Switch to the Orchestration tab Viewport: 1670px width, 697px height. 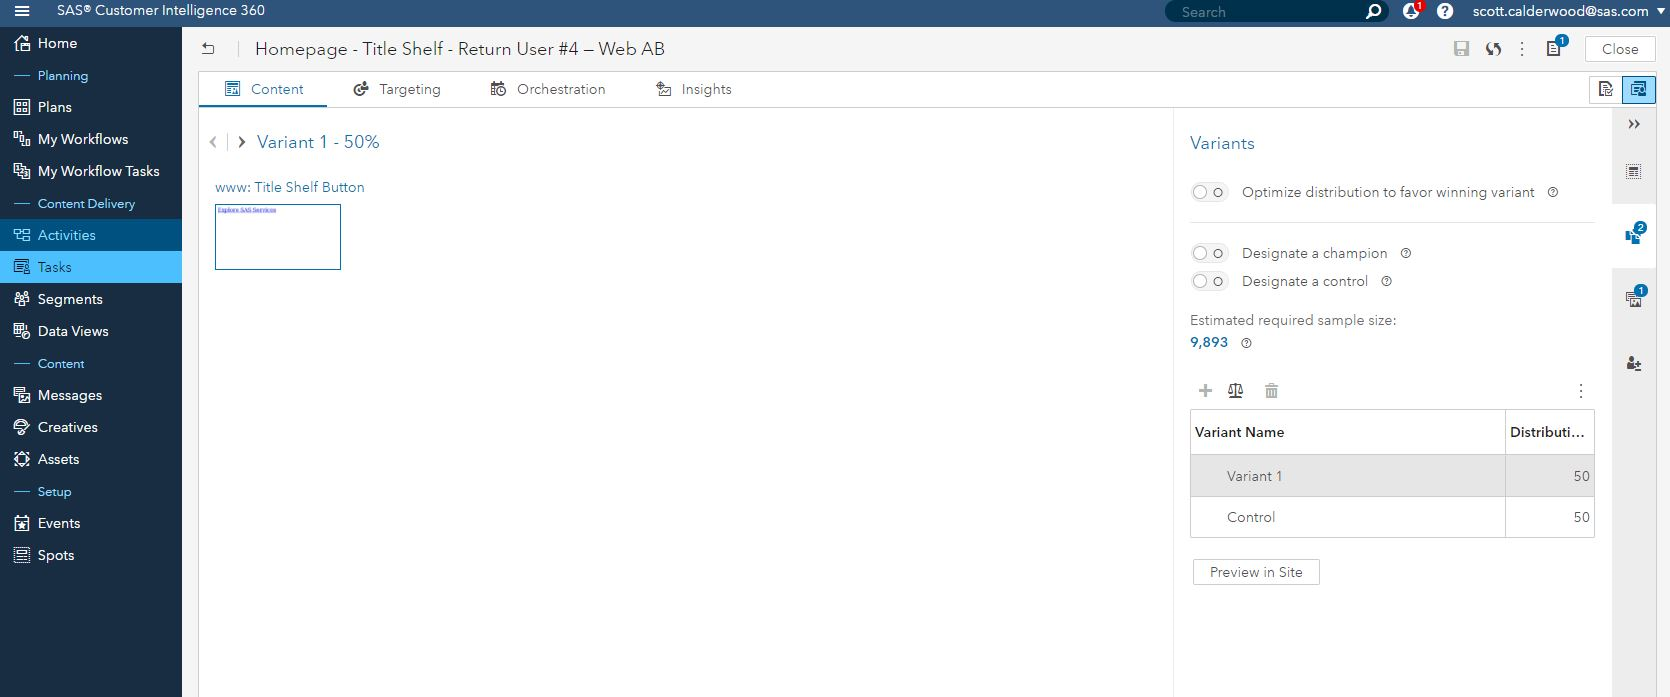[x=547, y=89]
